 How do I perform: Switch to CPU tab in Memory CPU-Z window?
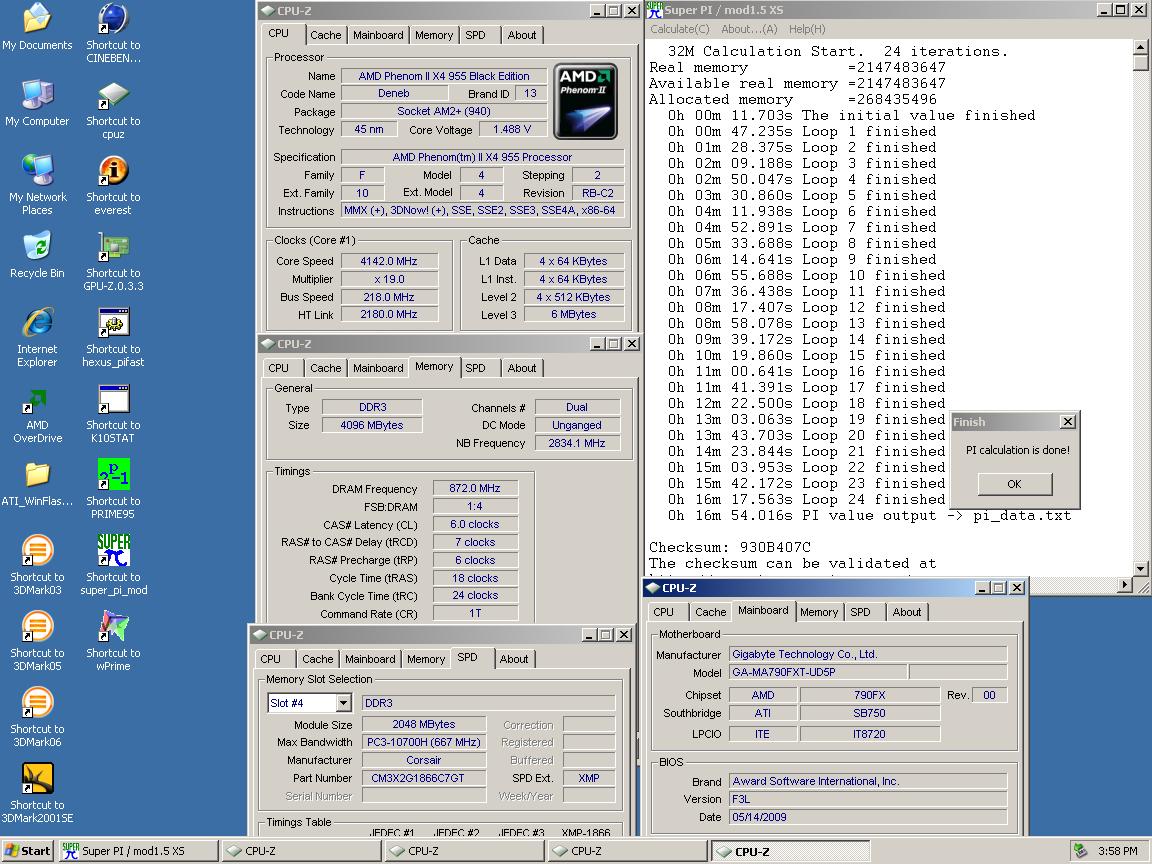pos(278,368)
